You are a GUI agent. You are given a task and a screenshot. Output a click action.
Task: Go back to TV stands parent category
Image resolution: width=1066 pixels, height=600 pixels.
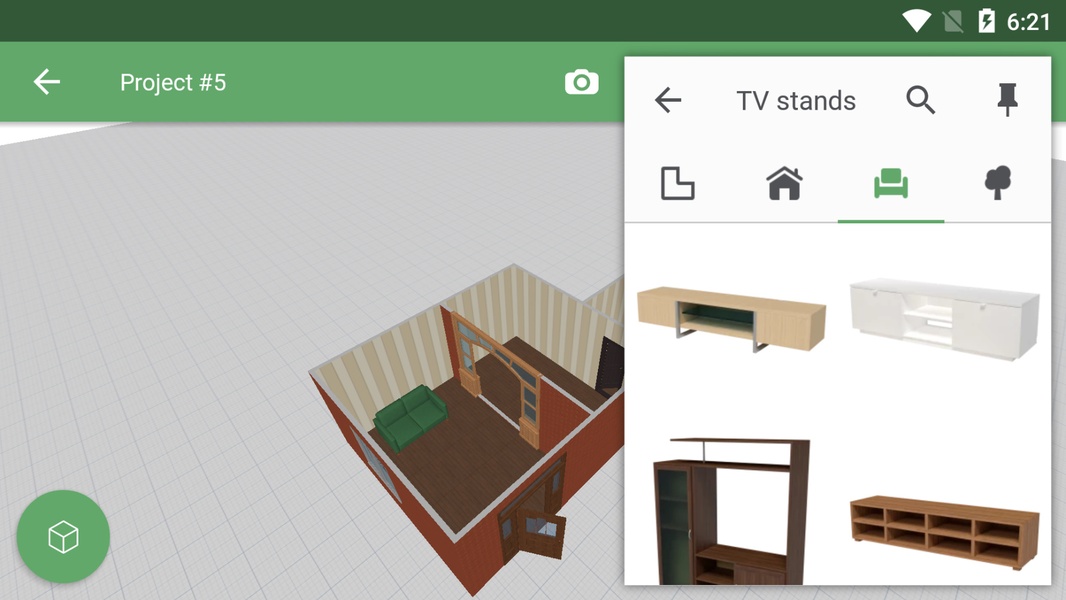pos(668,100)
